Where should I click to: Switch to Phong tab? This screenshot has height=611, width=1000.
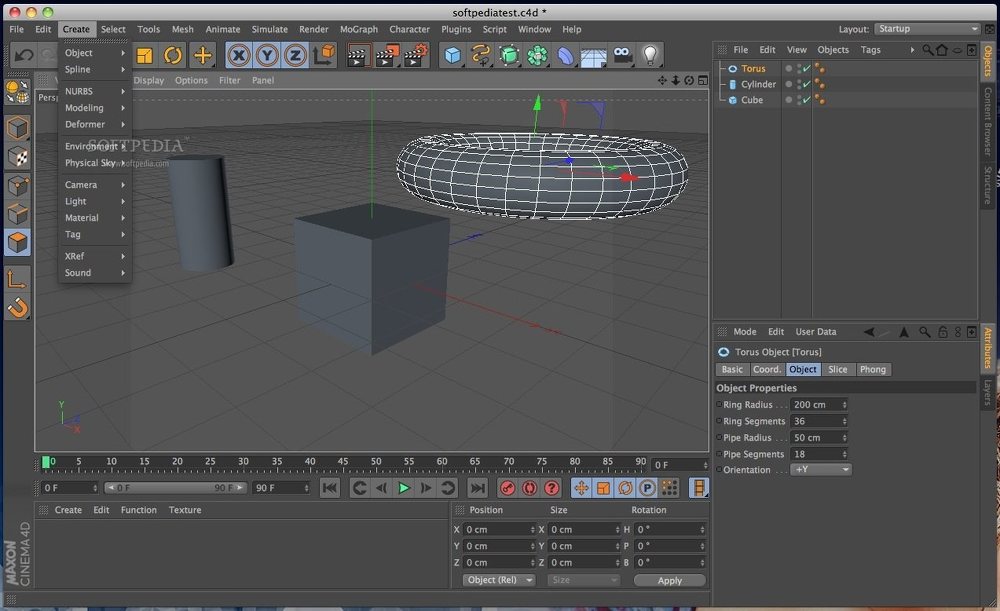[872, 369]
